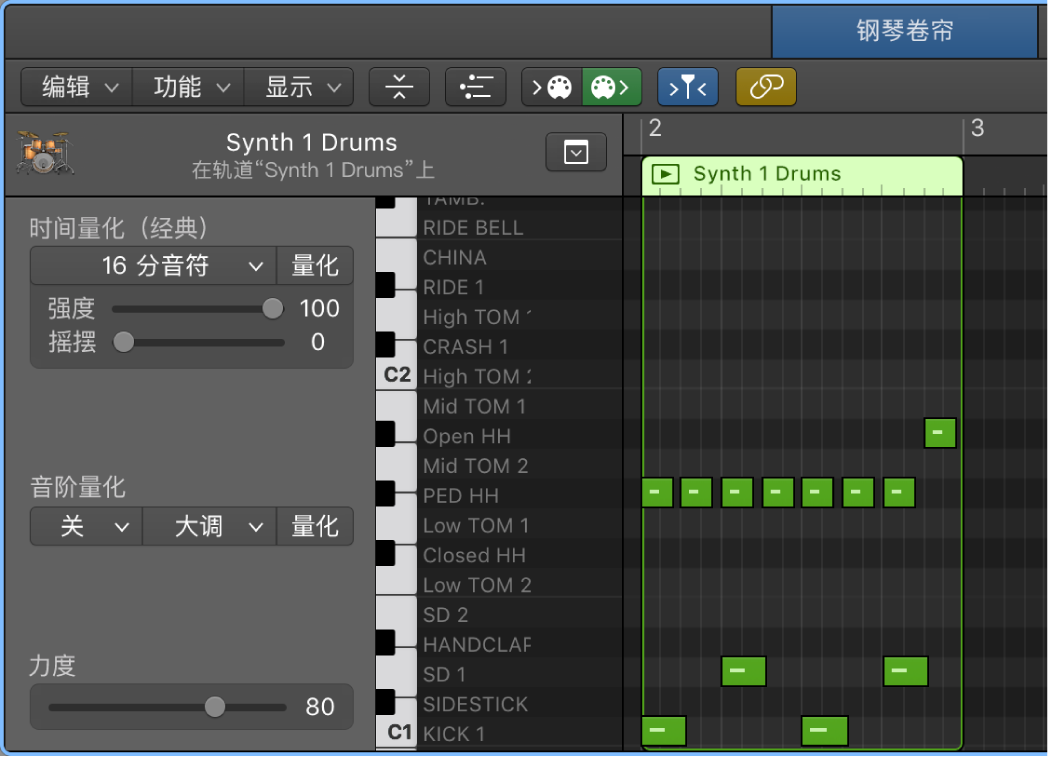Toggle MIDI In palette button
The height and width of the screenshot is (758, 1048).
pos(552,87)
